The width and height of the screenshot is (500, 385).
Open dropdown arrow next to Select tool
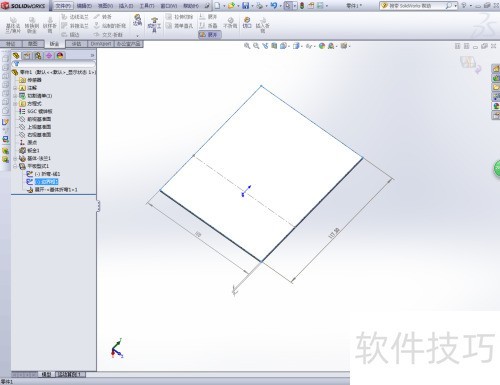(x=295, y=6)
